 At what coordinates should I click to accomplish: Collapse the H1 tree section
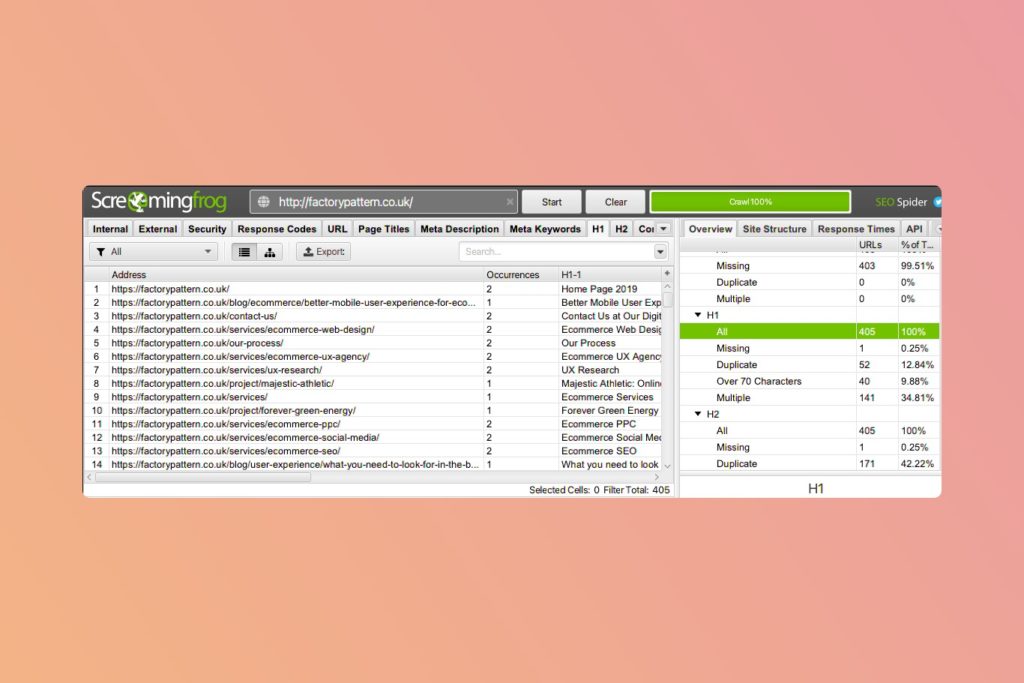pyautogui.click(x=698, y=315)
